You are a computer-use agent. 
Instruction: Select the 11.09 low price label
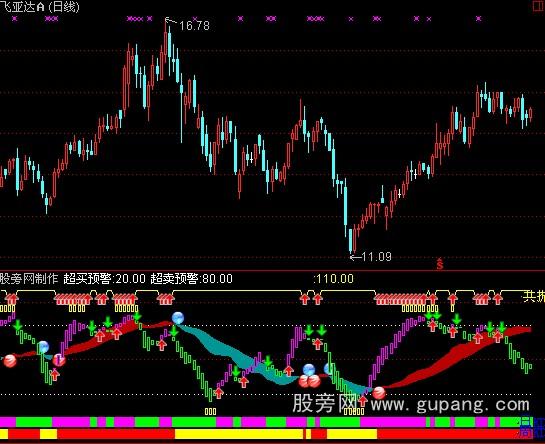click(x=376, y=257)
